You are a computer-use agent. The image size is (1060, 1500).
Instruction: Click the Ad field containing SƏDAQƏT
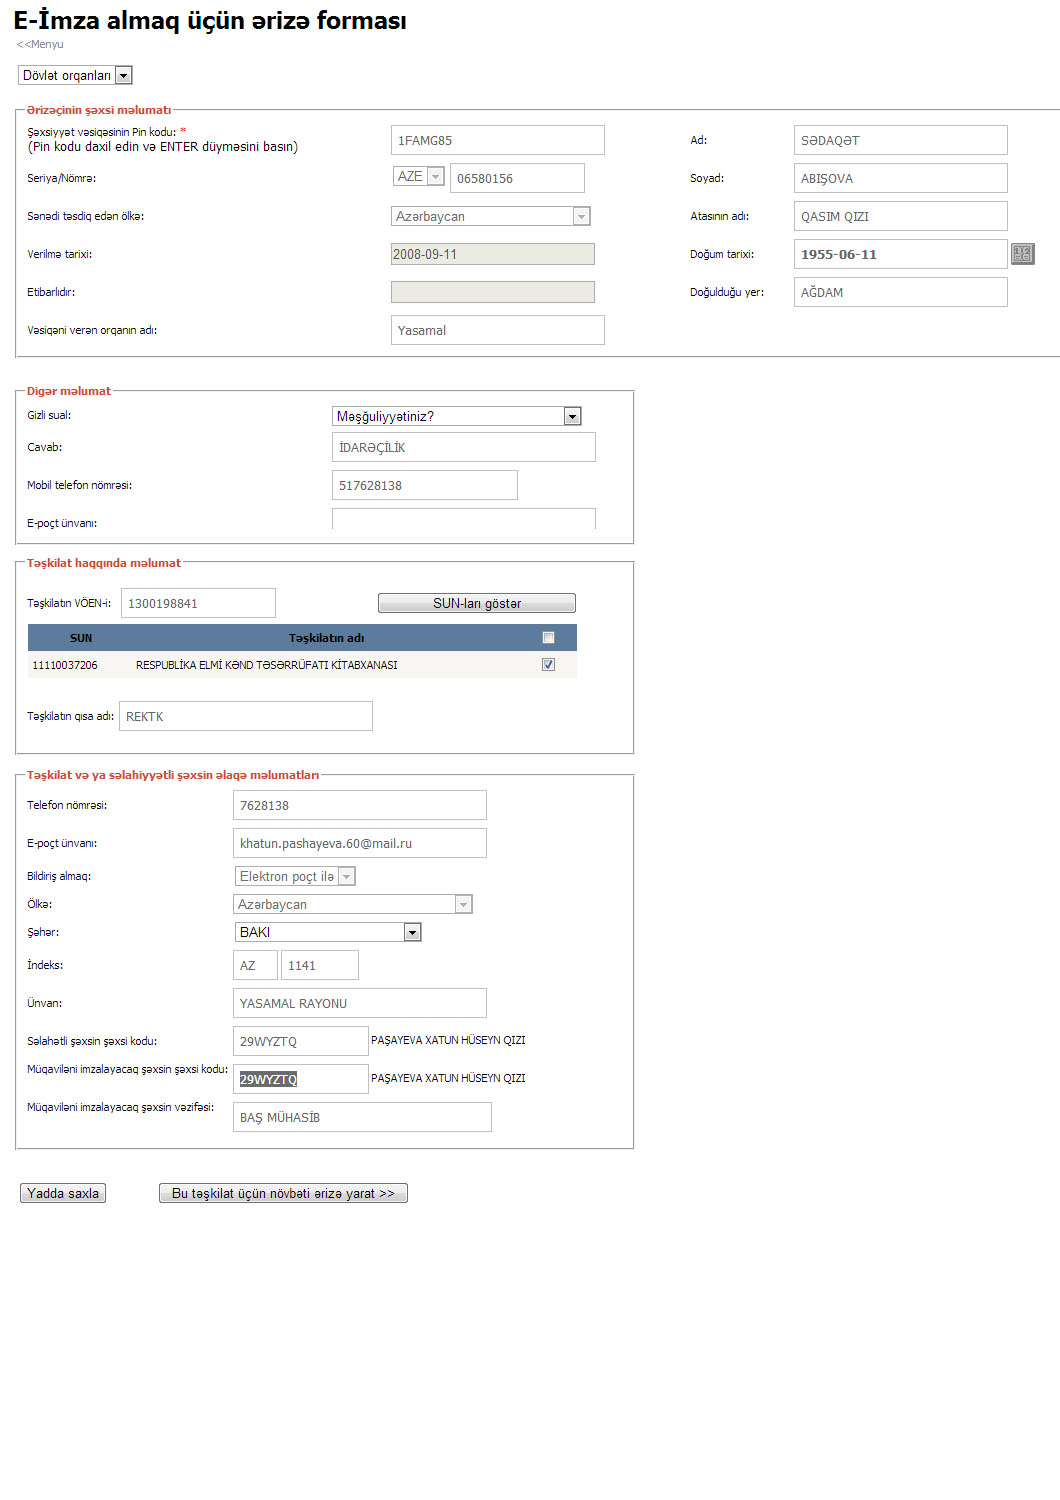tap(901, 140)
